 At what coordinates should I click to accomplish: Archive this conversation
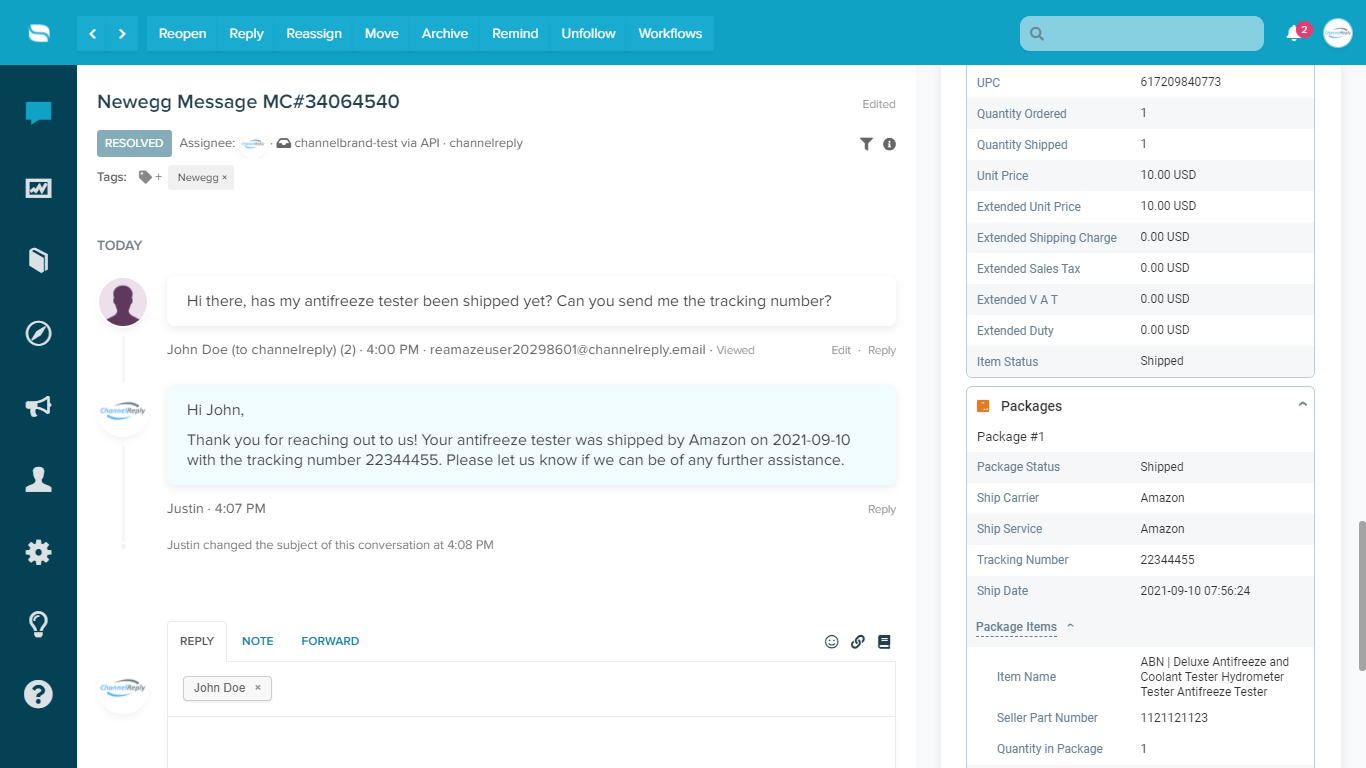(445, 33)
